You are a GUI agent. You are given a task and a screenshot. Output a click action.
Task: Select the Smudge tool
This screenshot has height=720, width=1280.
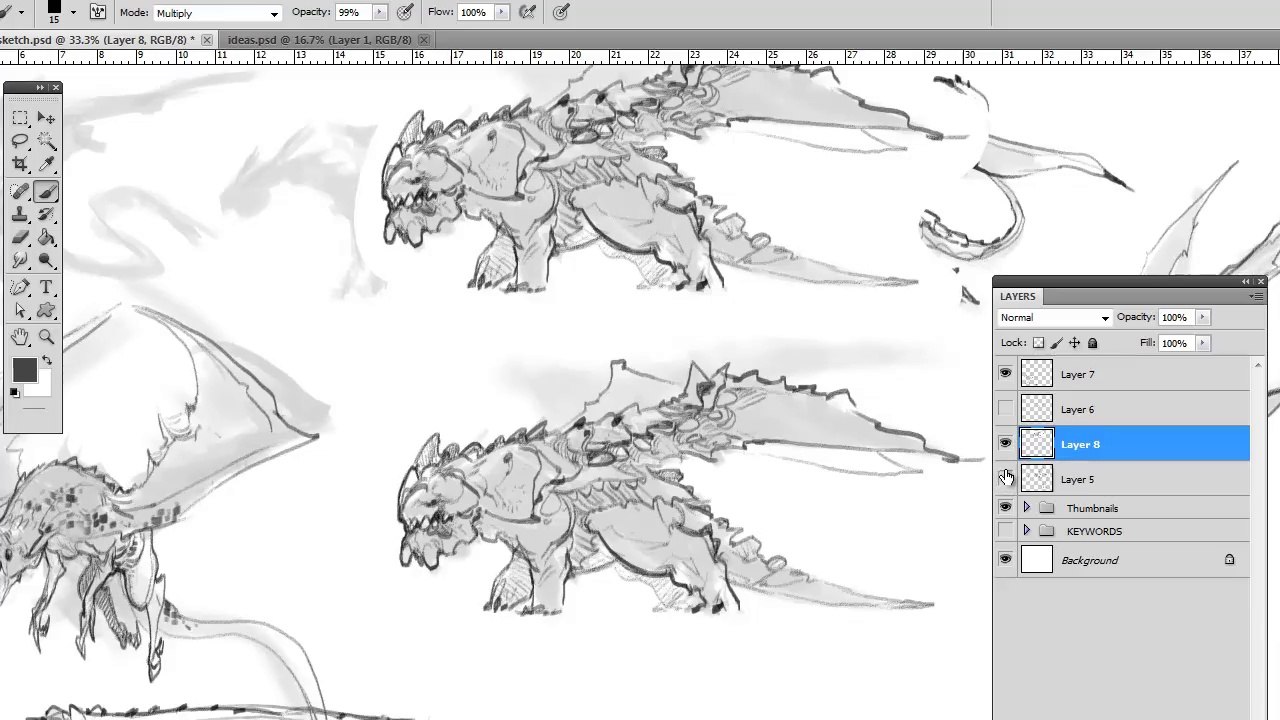[x=20, y=261]
